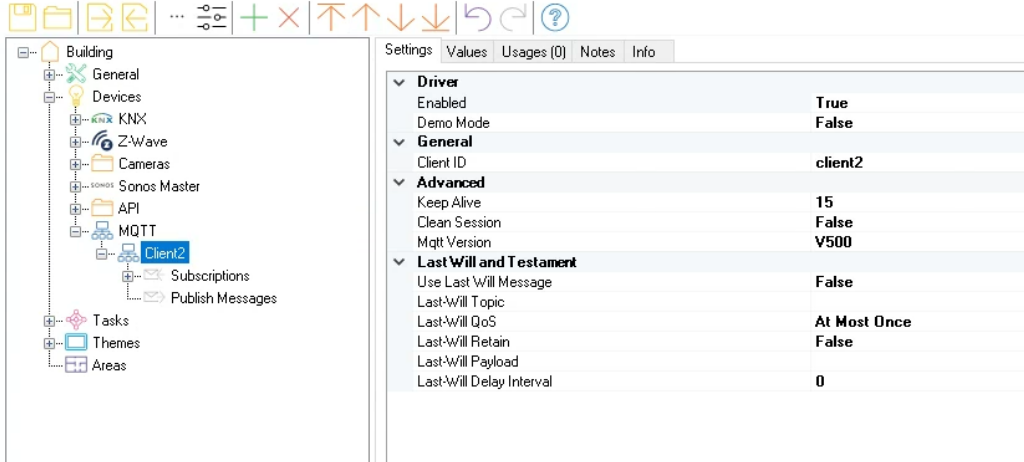The width and height of the screenshot is (1024, 462).
Task: Open the Notes tab
Action: point(598,52)
